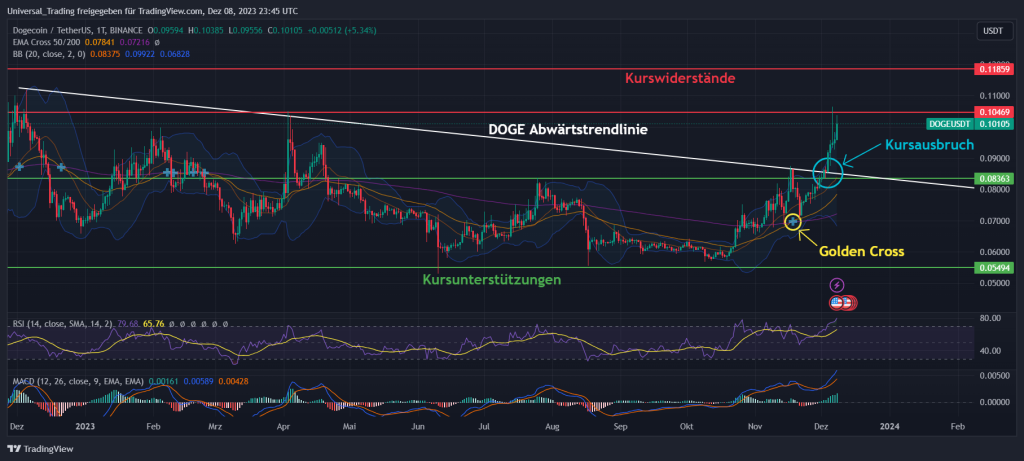Click the EMA Cross 50/200 indicator legend
Image resolution: width=1024 pixels, height=461 pixels.
[47, 42]
